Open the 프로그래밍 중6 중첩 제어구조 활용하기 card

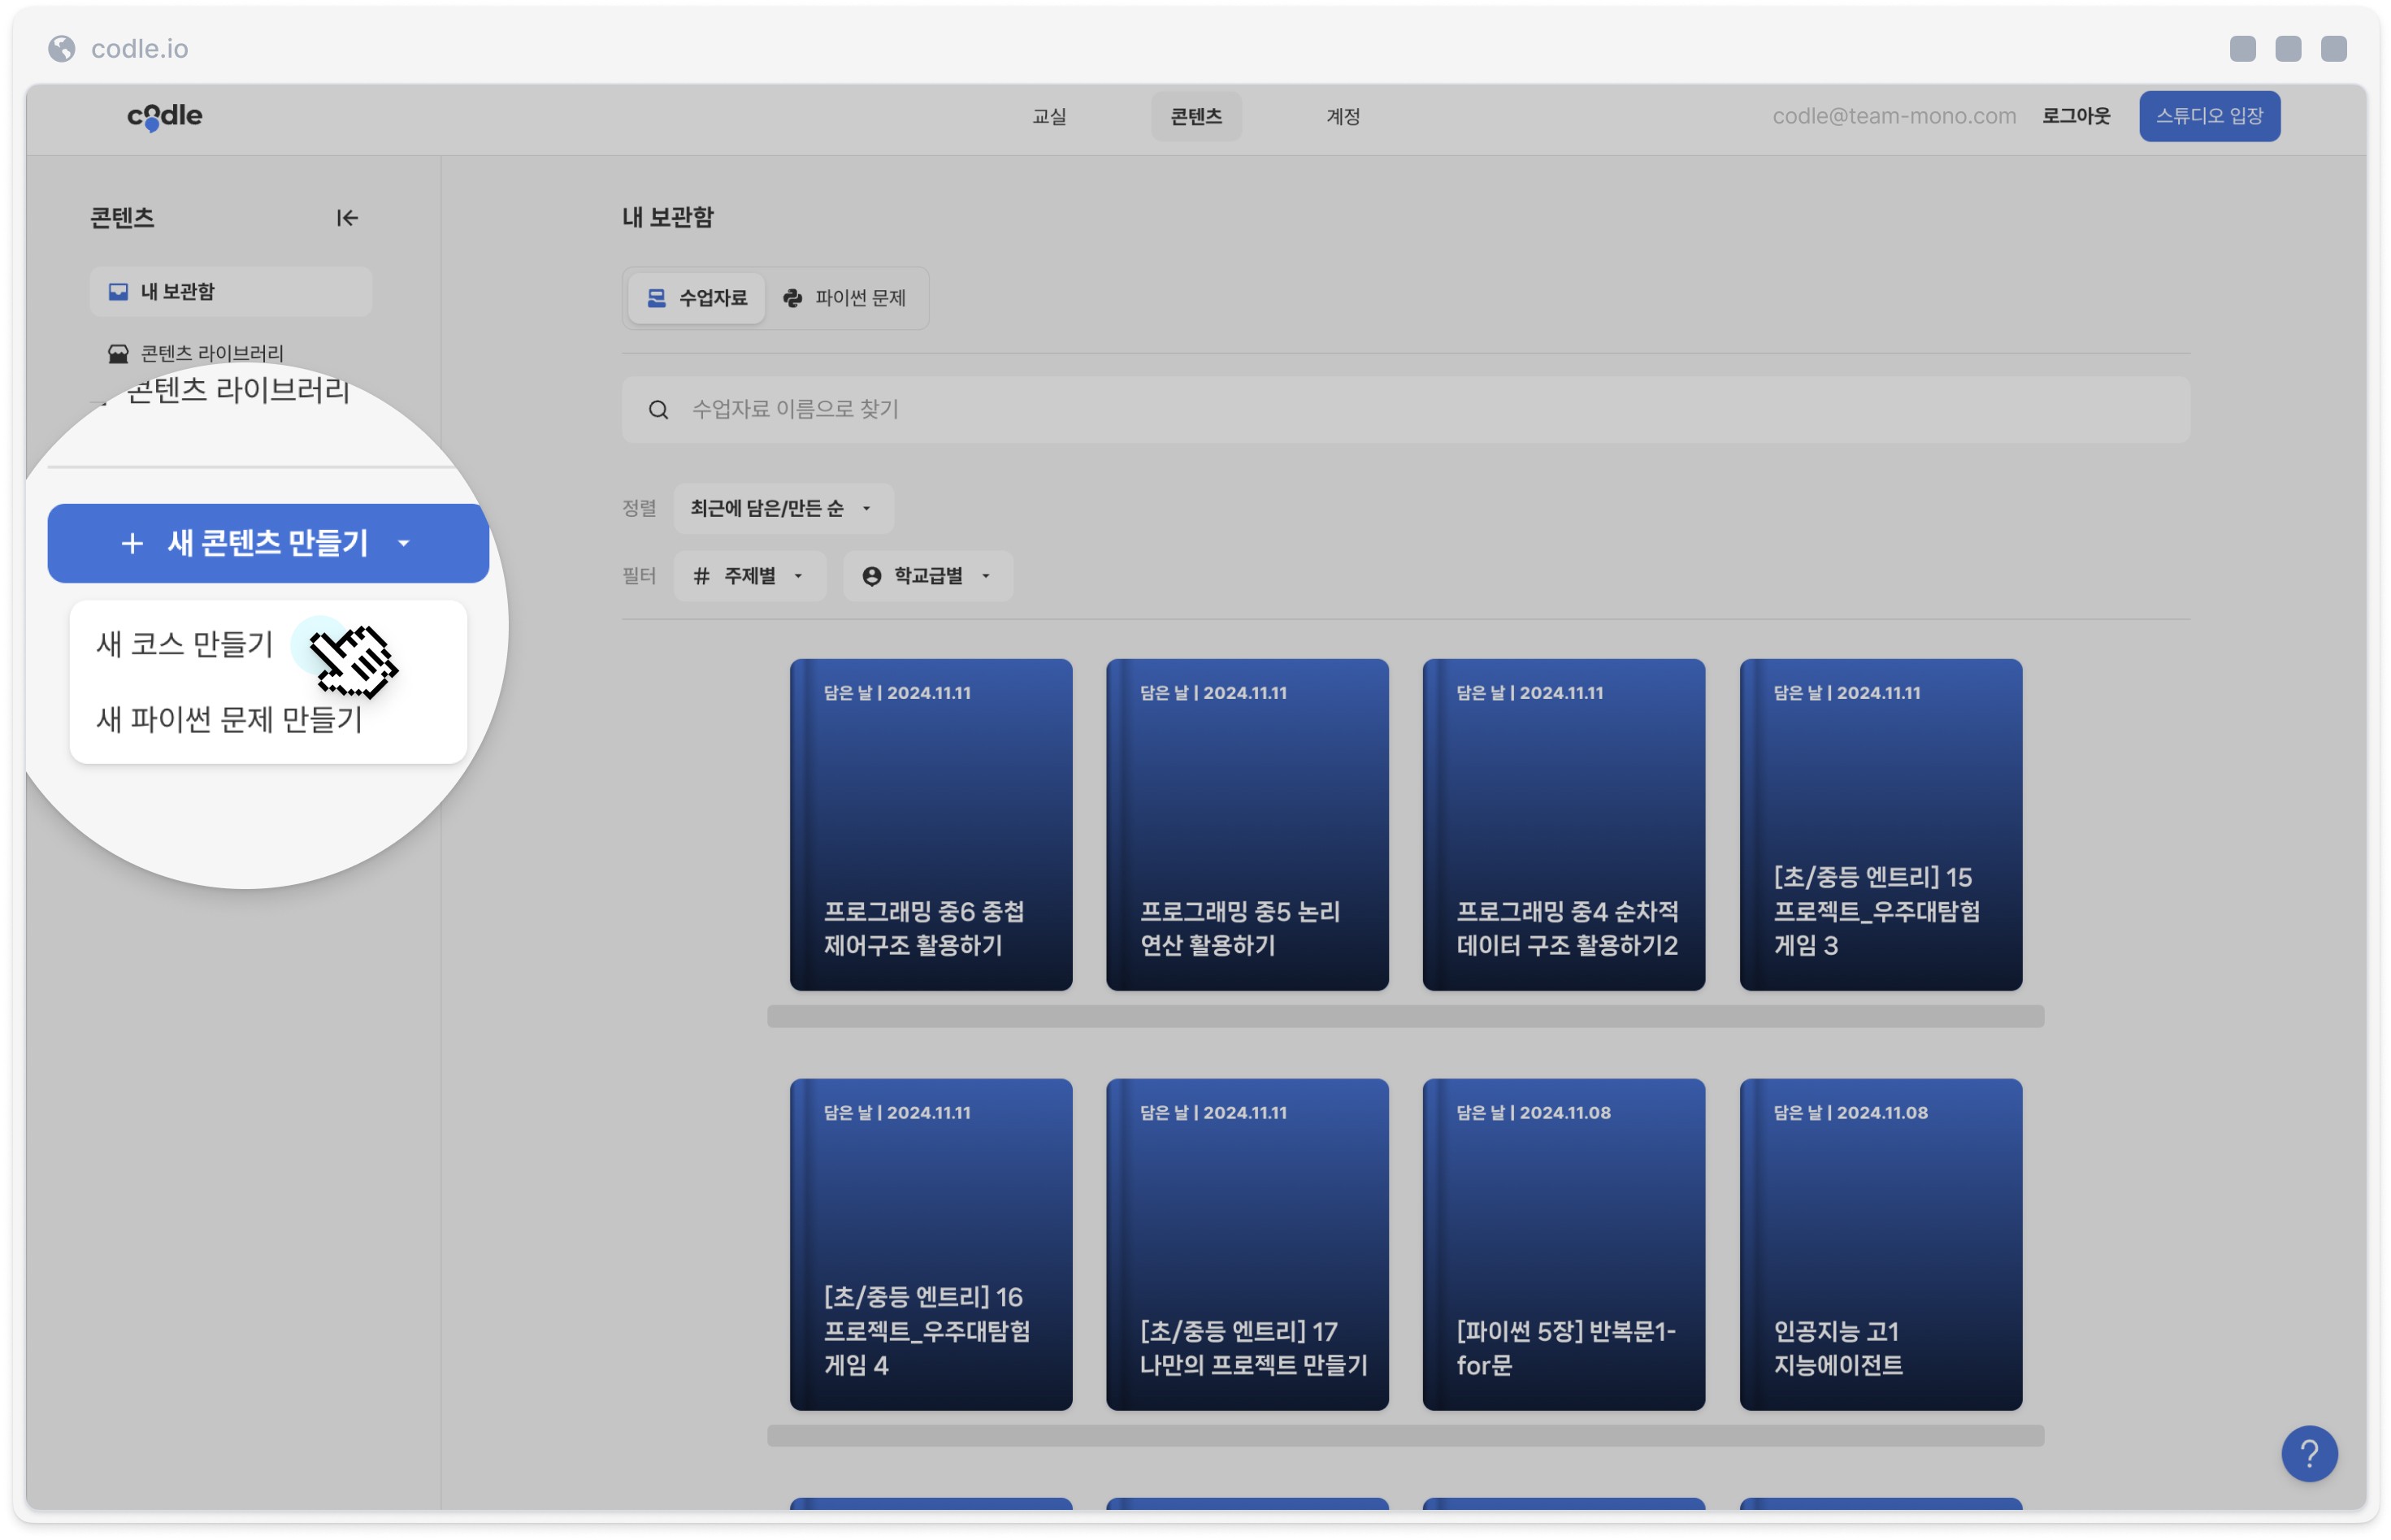(x=930, y=824)
